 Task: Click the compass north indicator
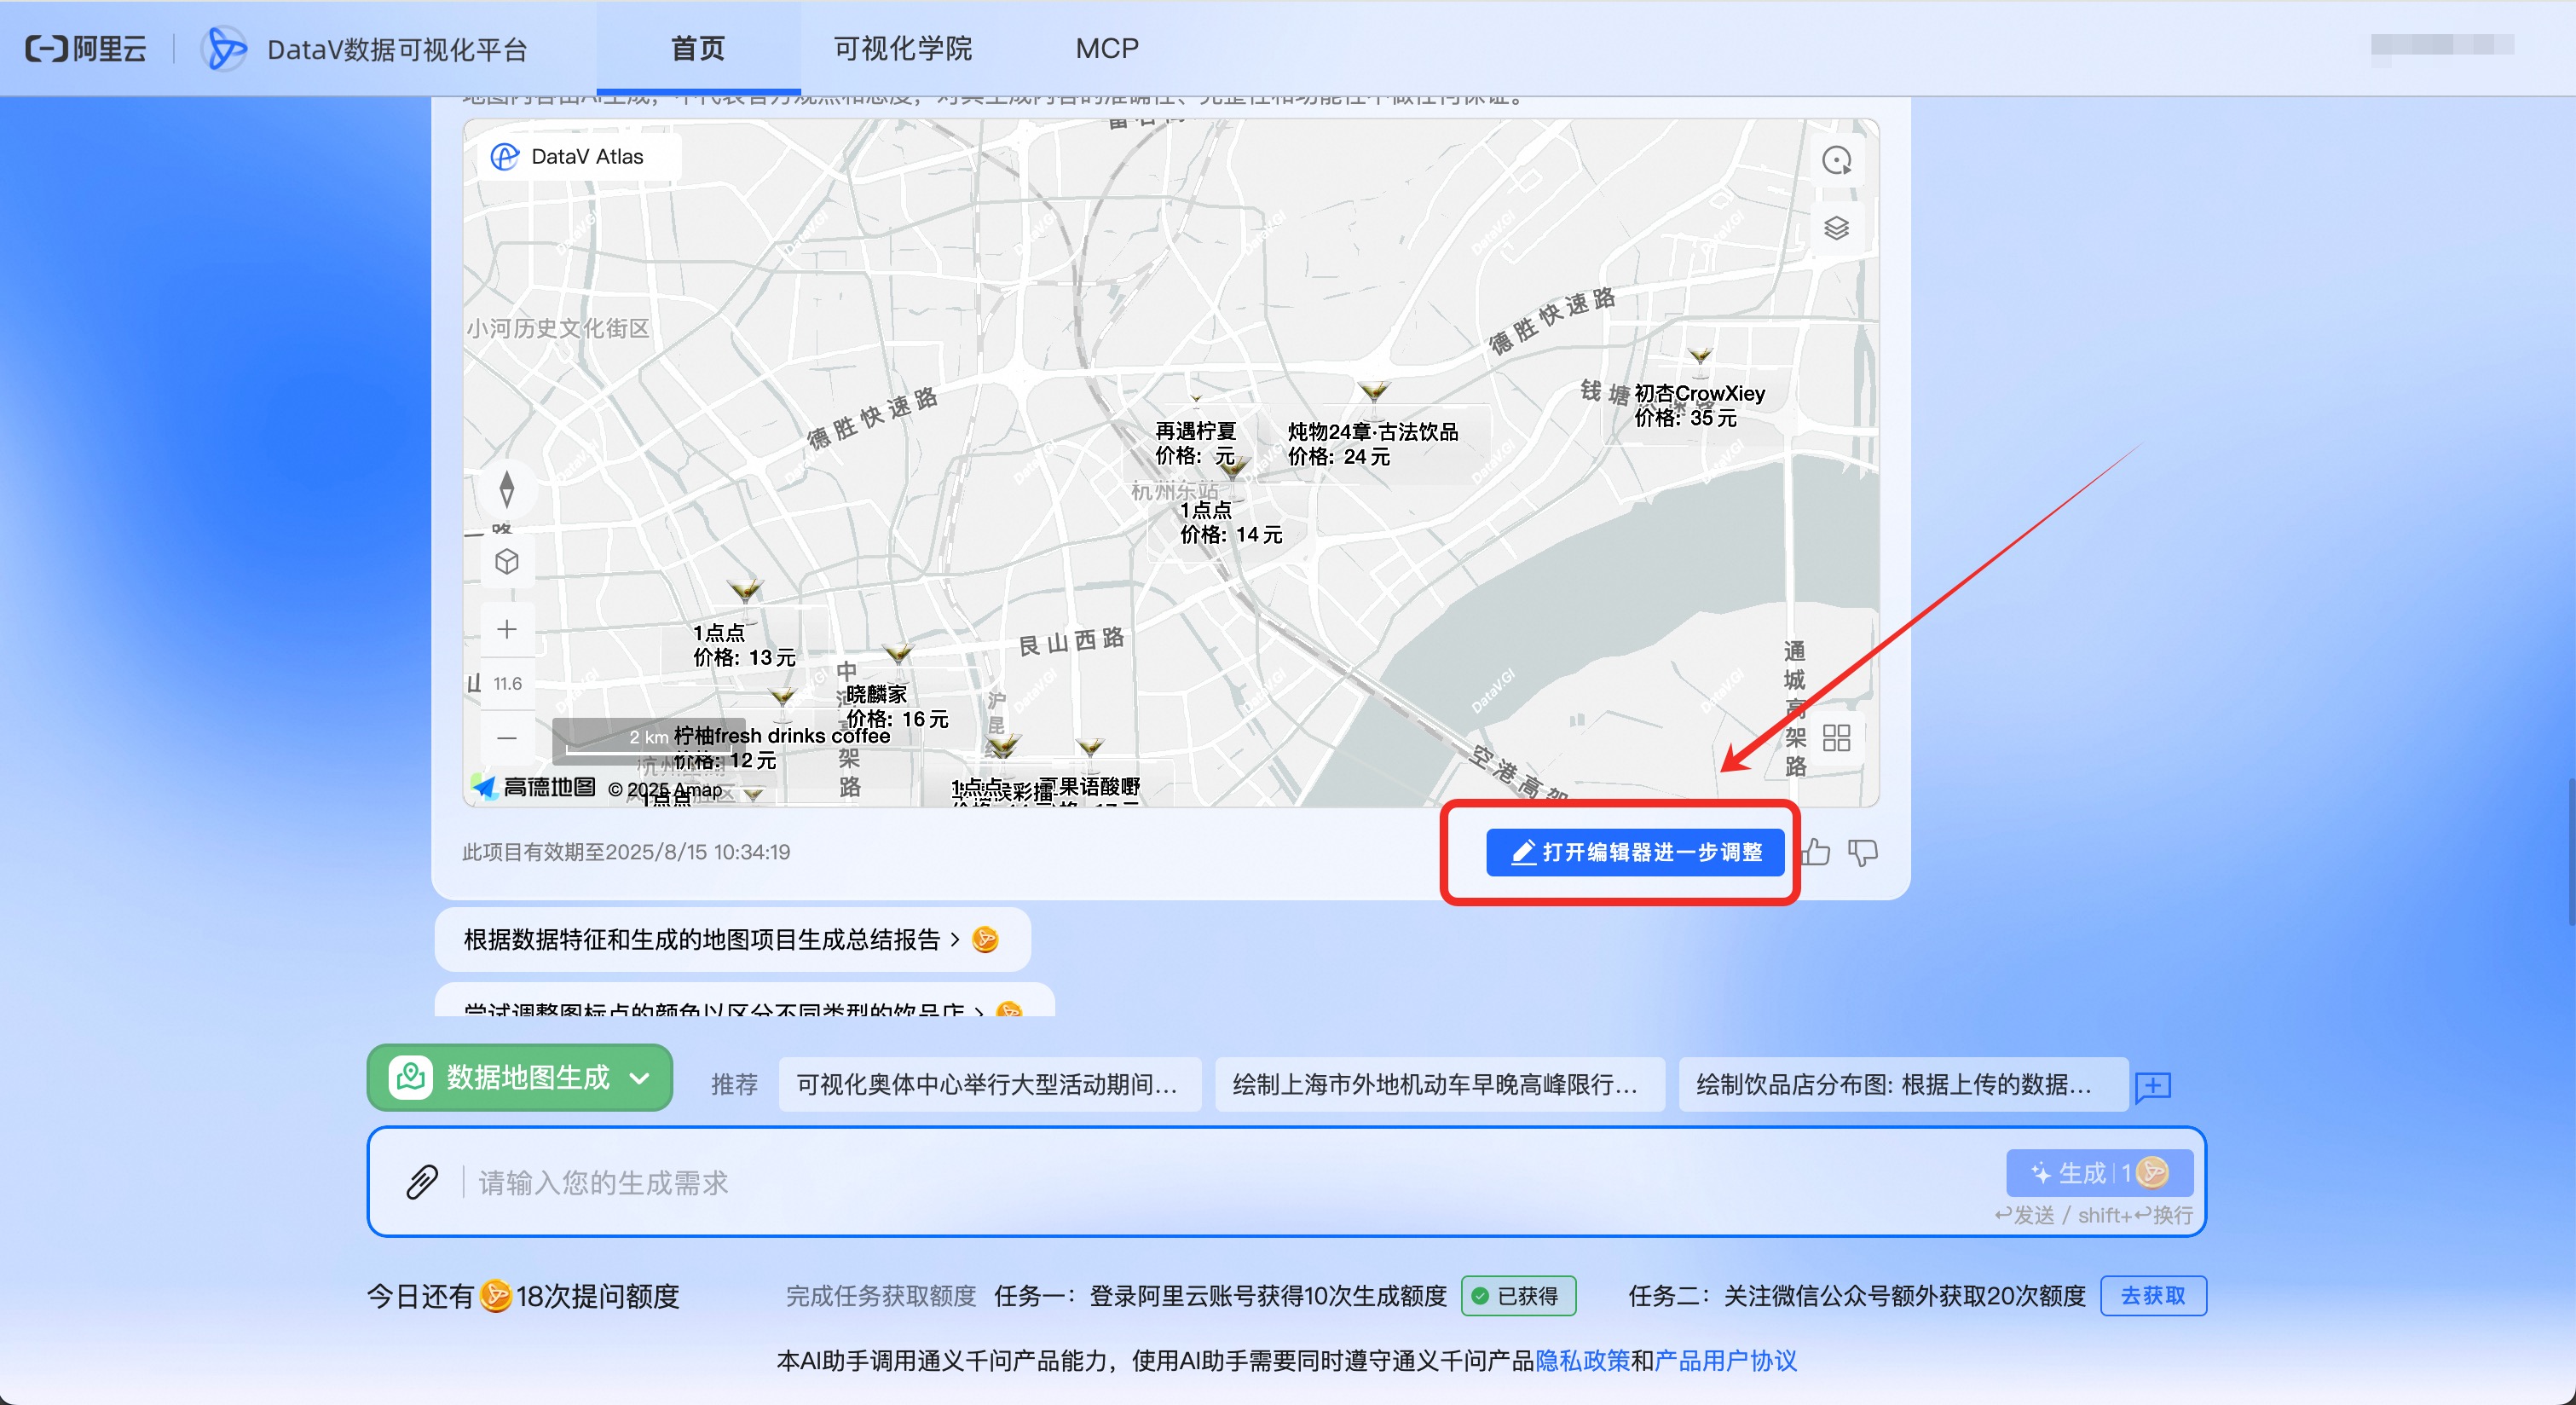pyautogui.click(x=507, y=489)
